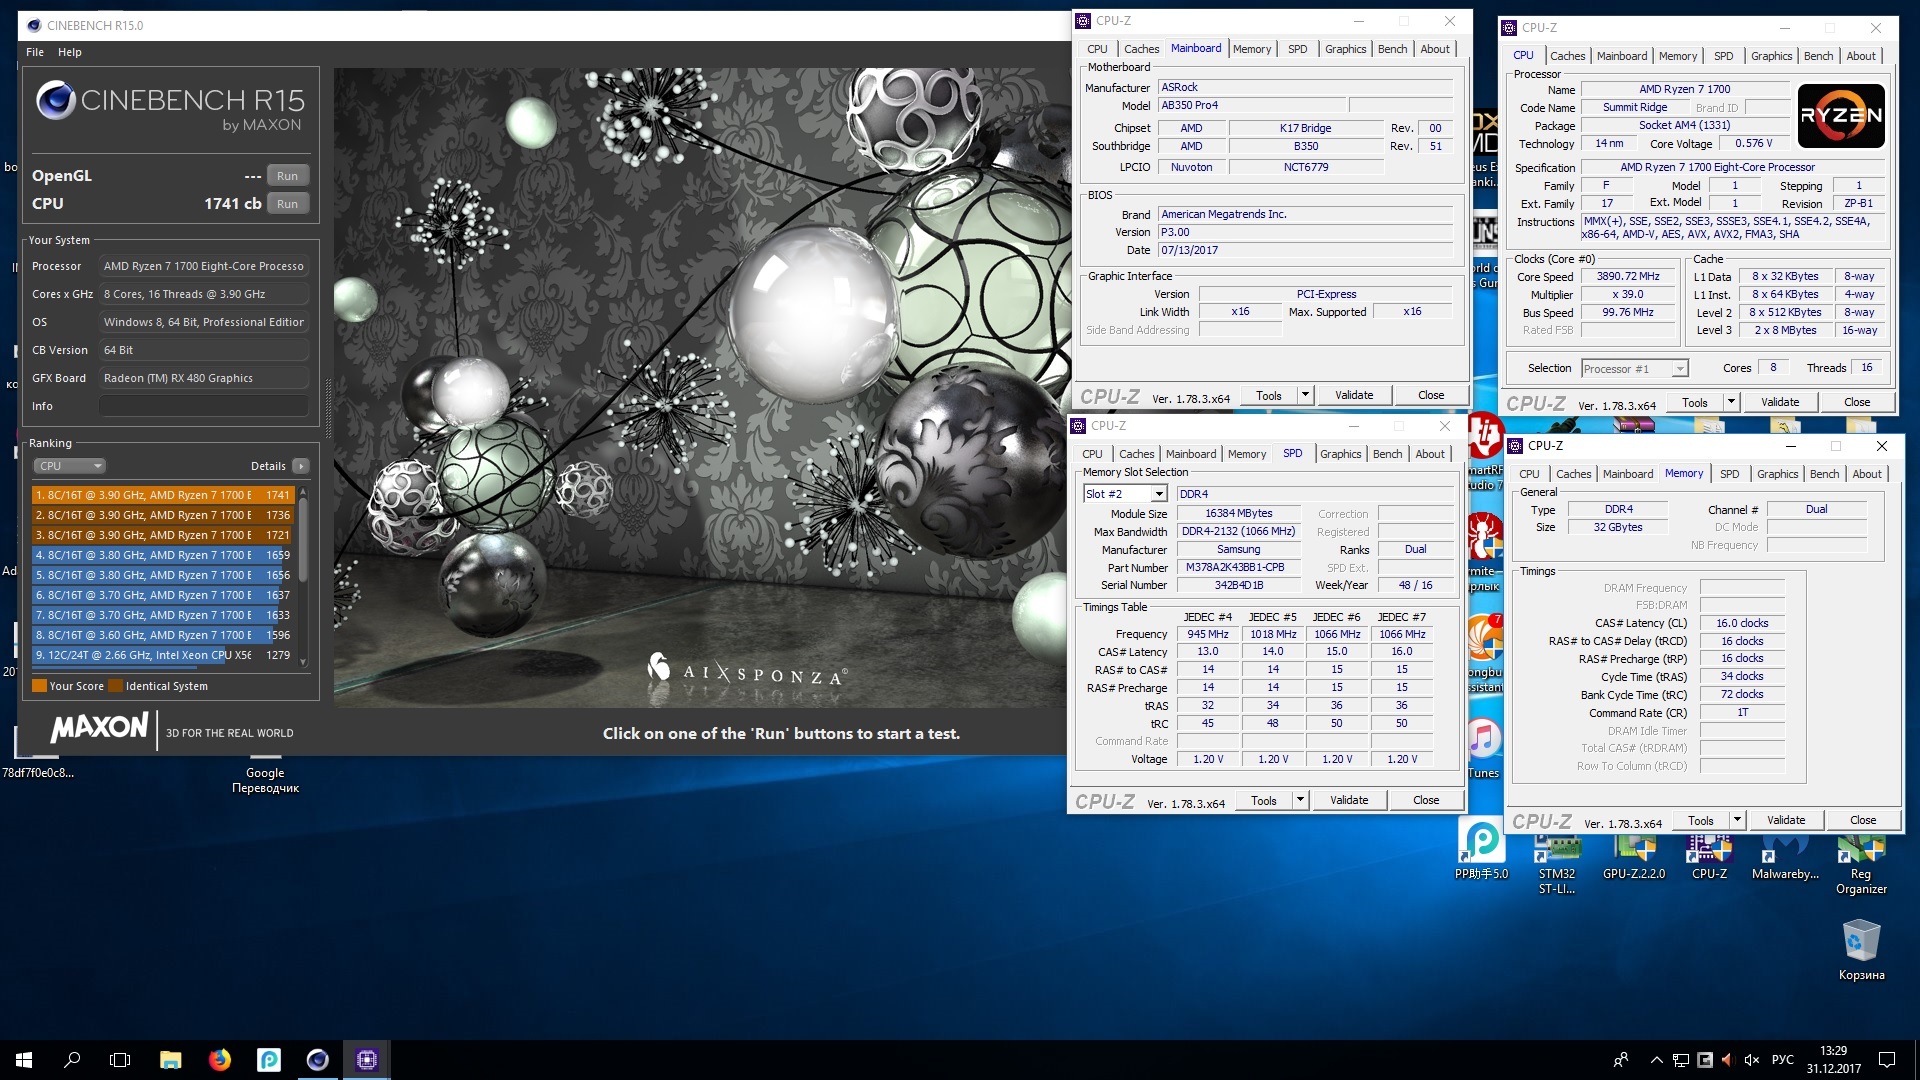This screenshot has height=1080, width=1920.
Task: Open Tools dropdown arrow in Mainboard window
Action: pos(1305,395)
